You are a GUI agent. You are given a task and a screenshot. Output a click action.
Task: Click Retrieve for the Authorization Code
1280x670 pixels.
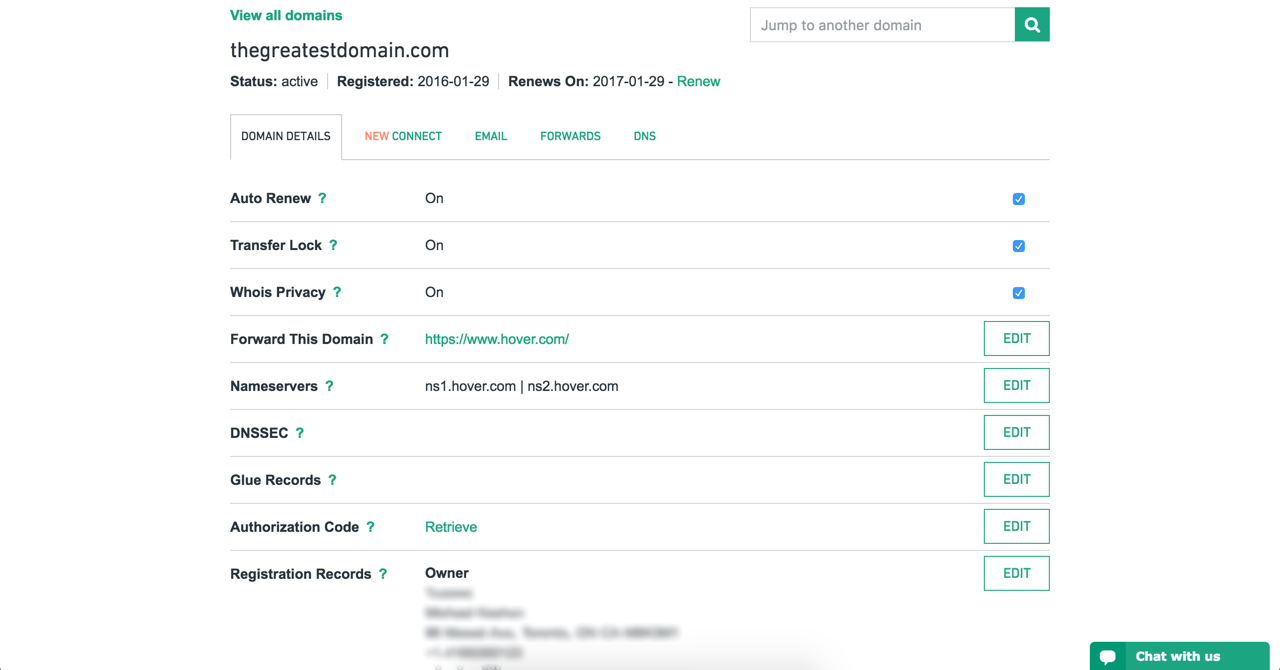pyautogui.click(x=450, y=526)
